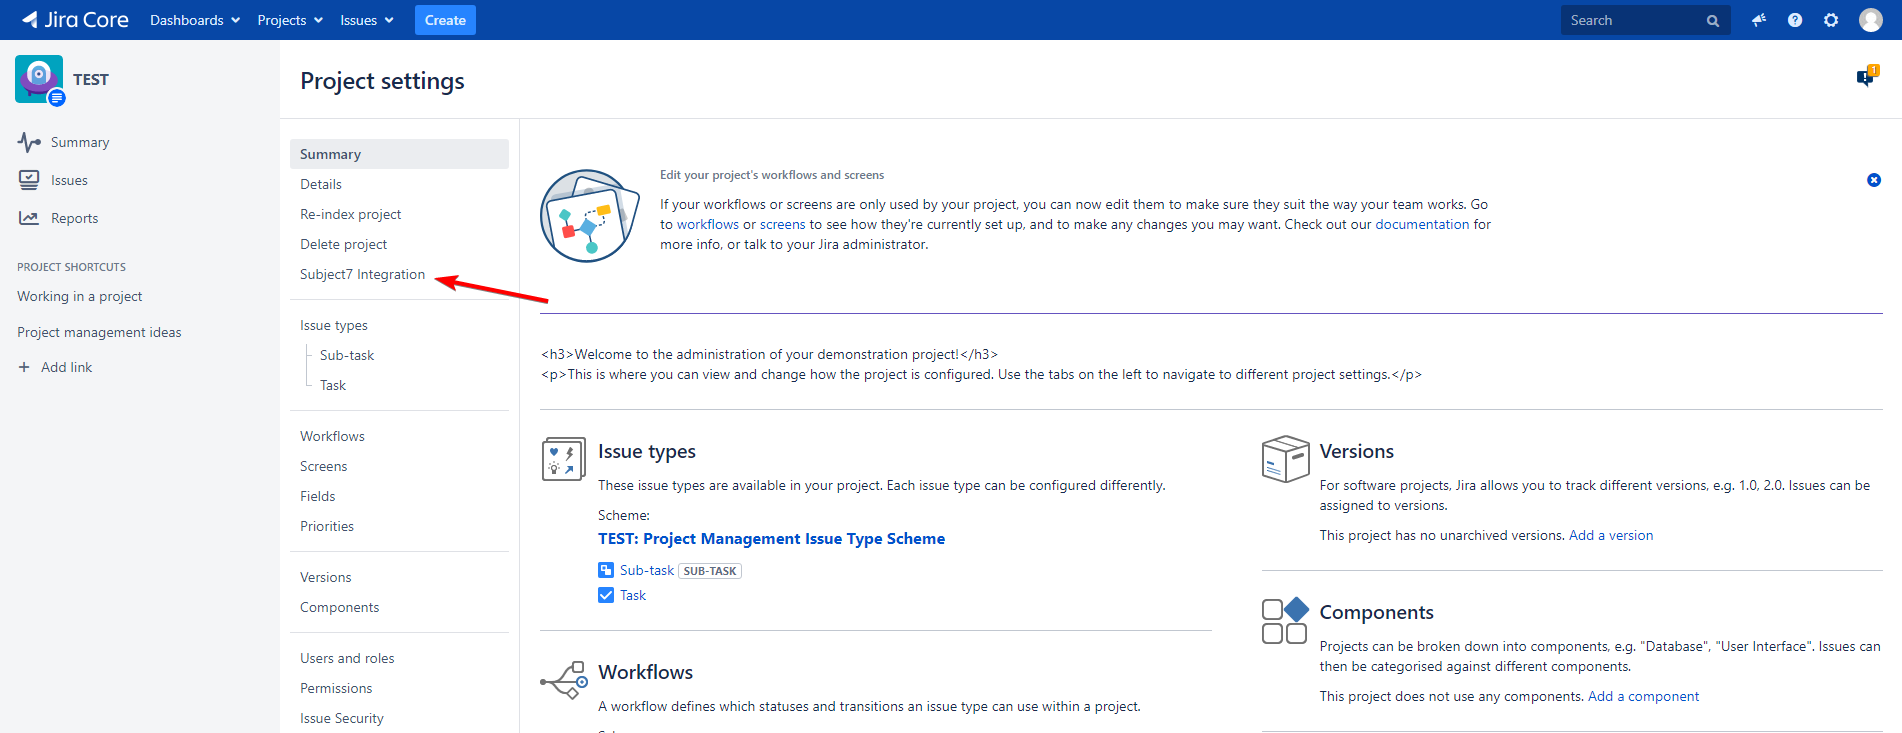Click the notification feedback icon with badge
Viewport: 1902px width, 733px height.
coord(1866,77)
